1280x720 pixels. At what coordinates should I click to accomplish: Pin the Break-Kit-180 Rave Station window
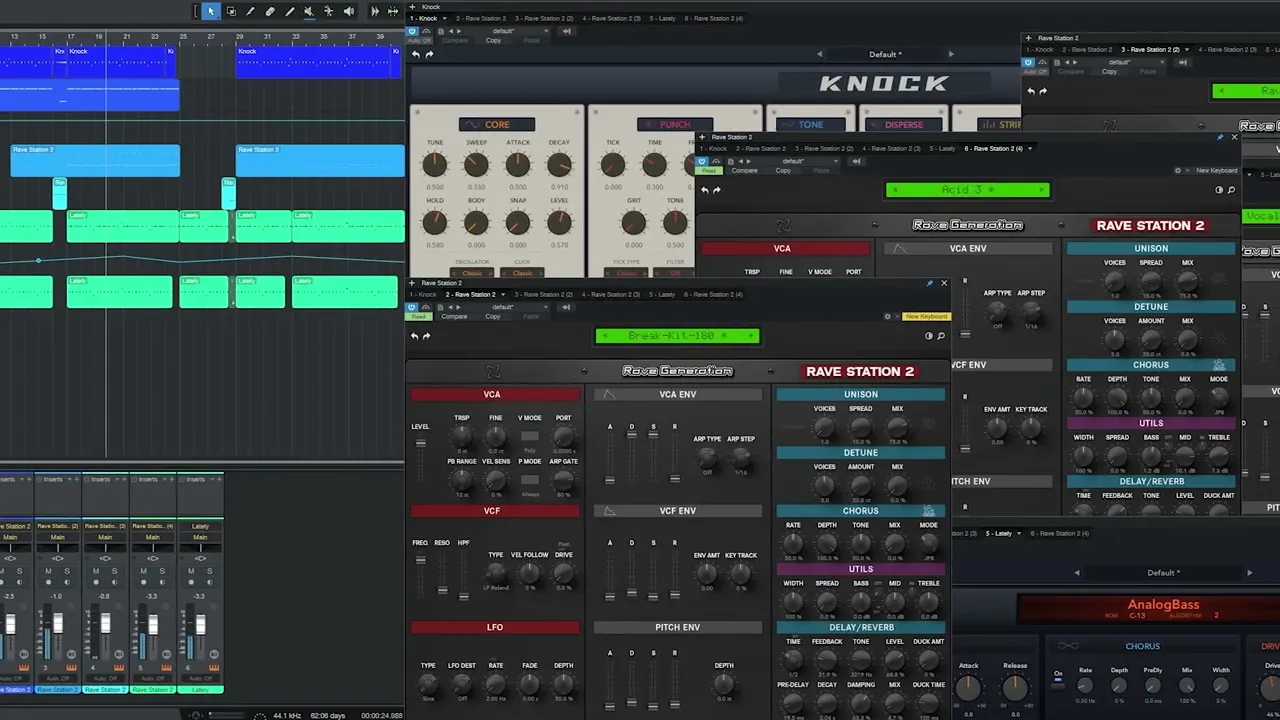929,283
